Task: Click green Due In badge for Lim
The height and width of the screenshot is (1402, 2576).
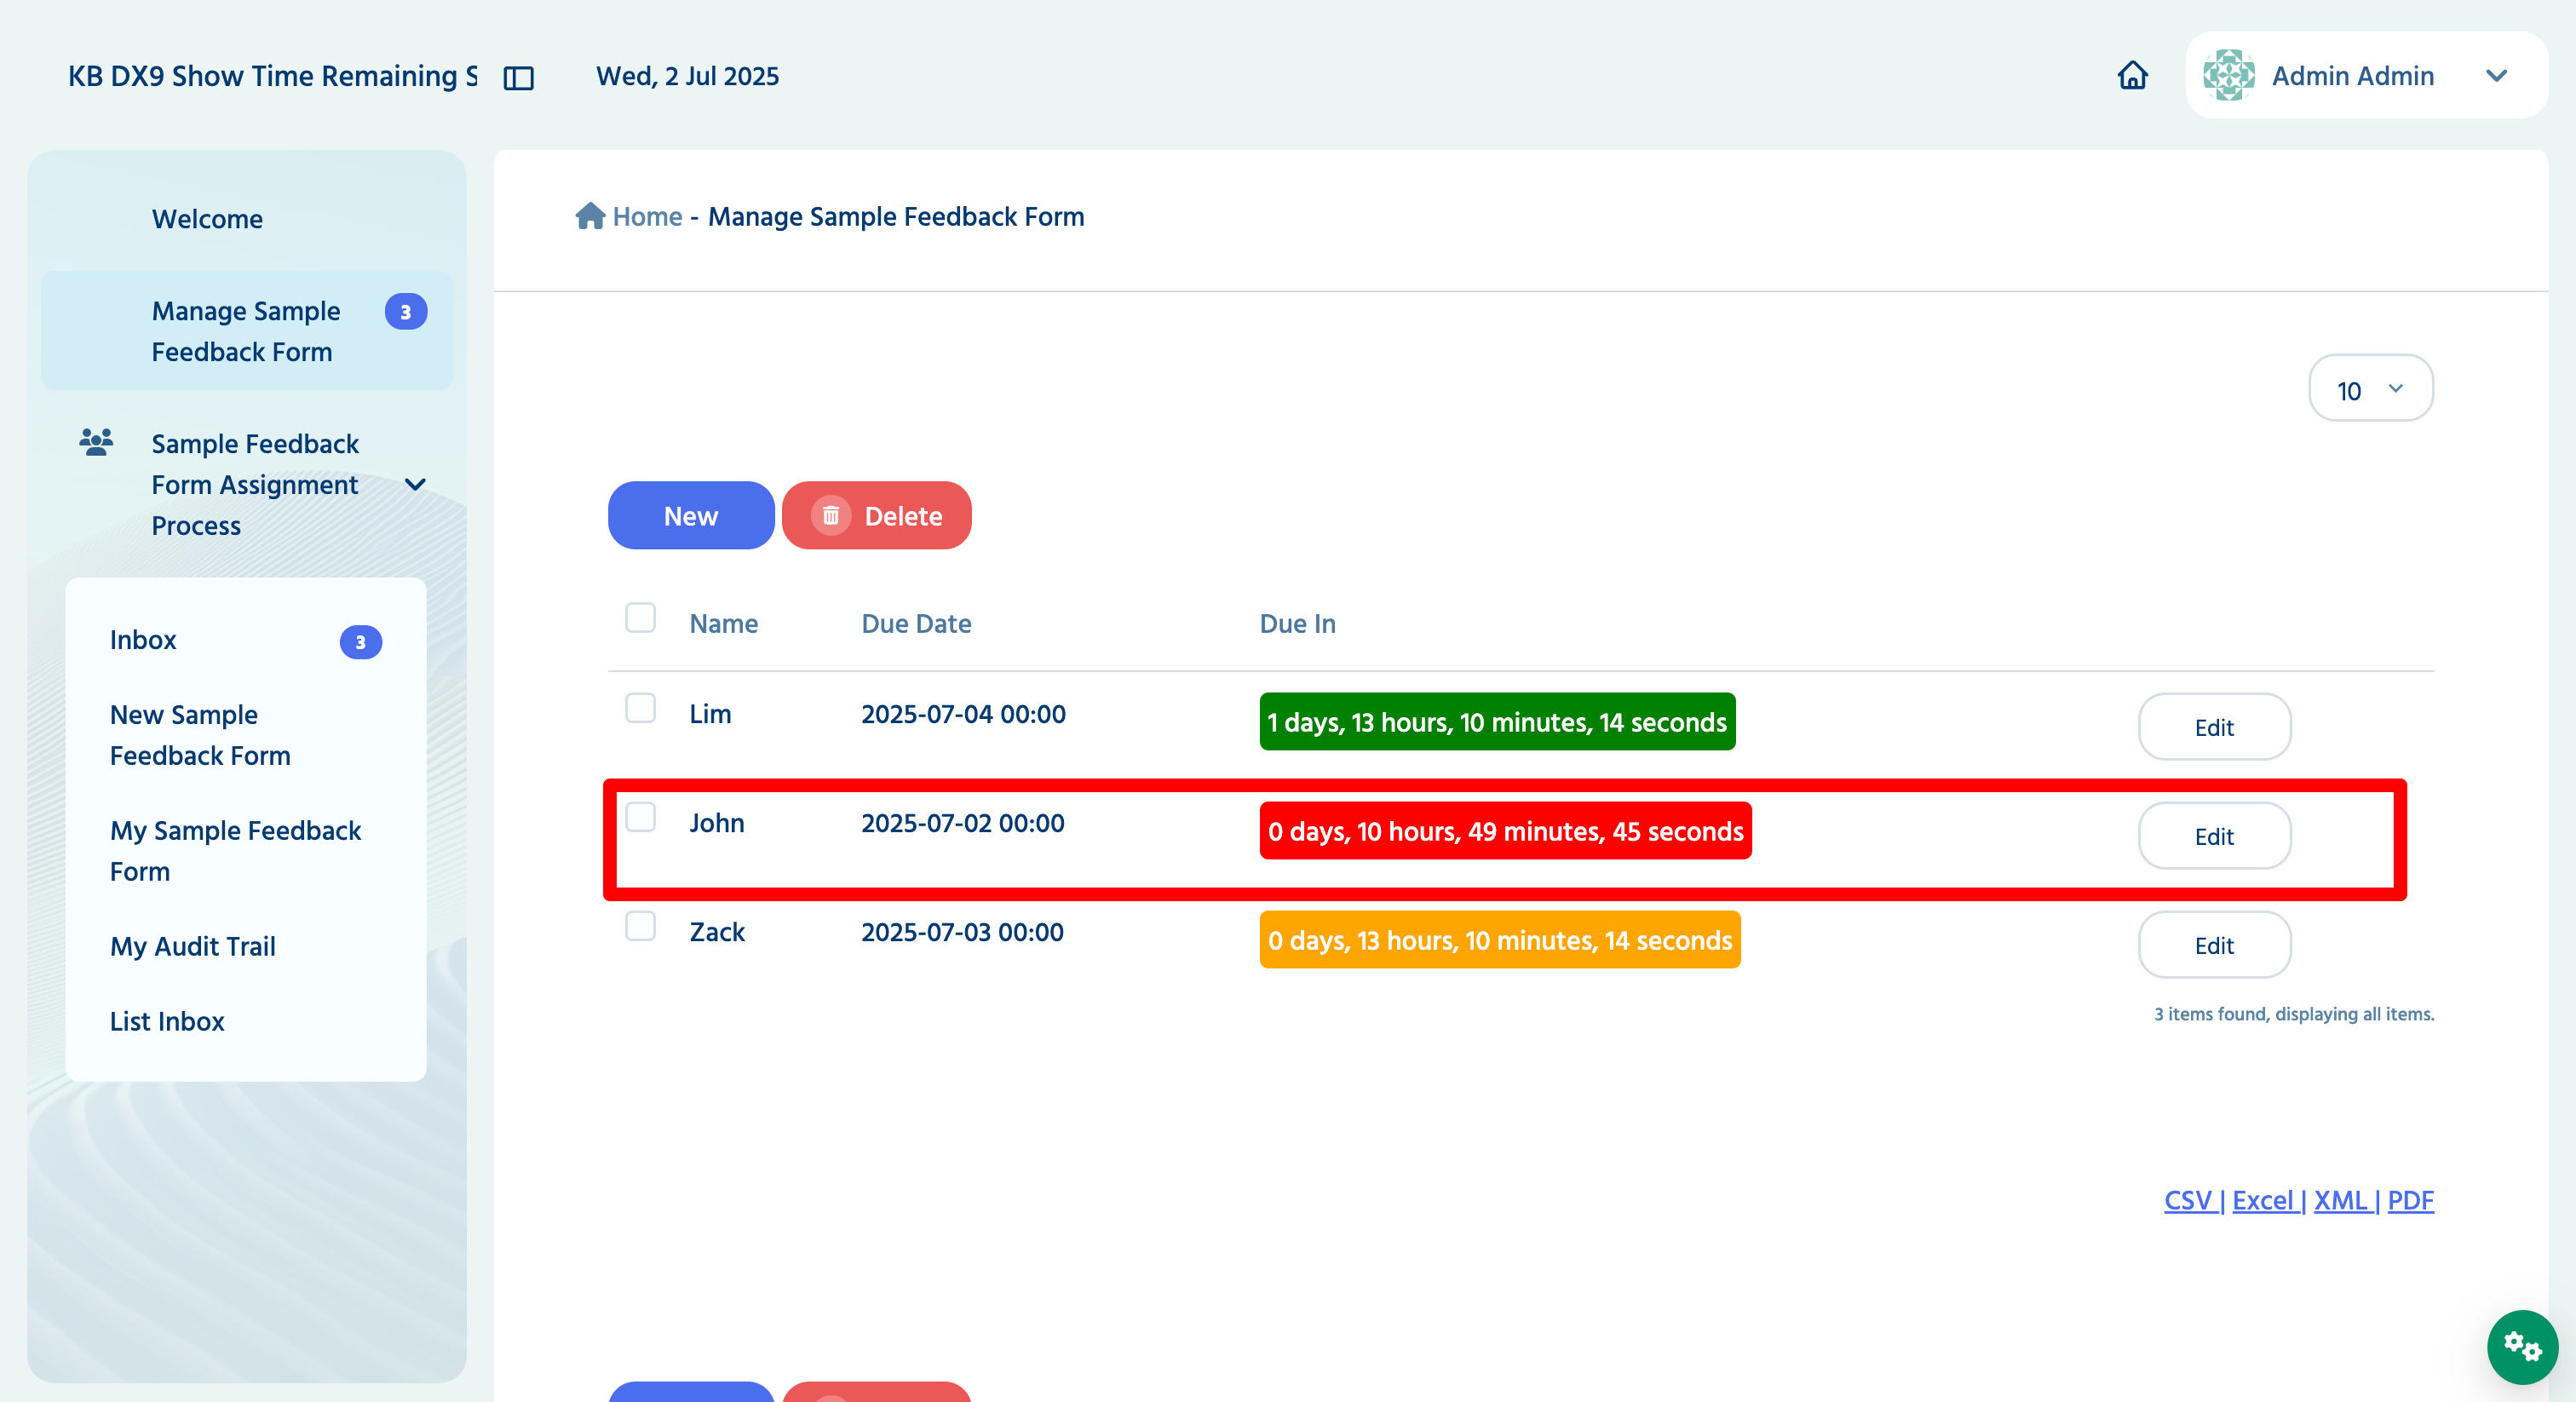Action: click(1497, 722)
